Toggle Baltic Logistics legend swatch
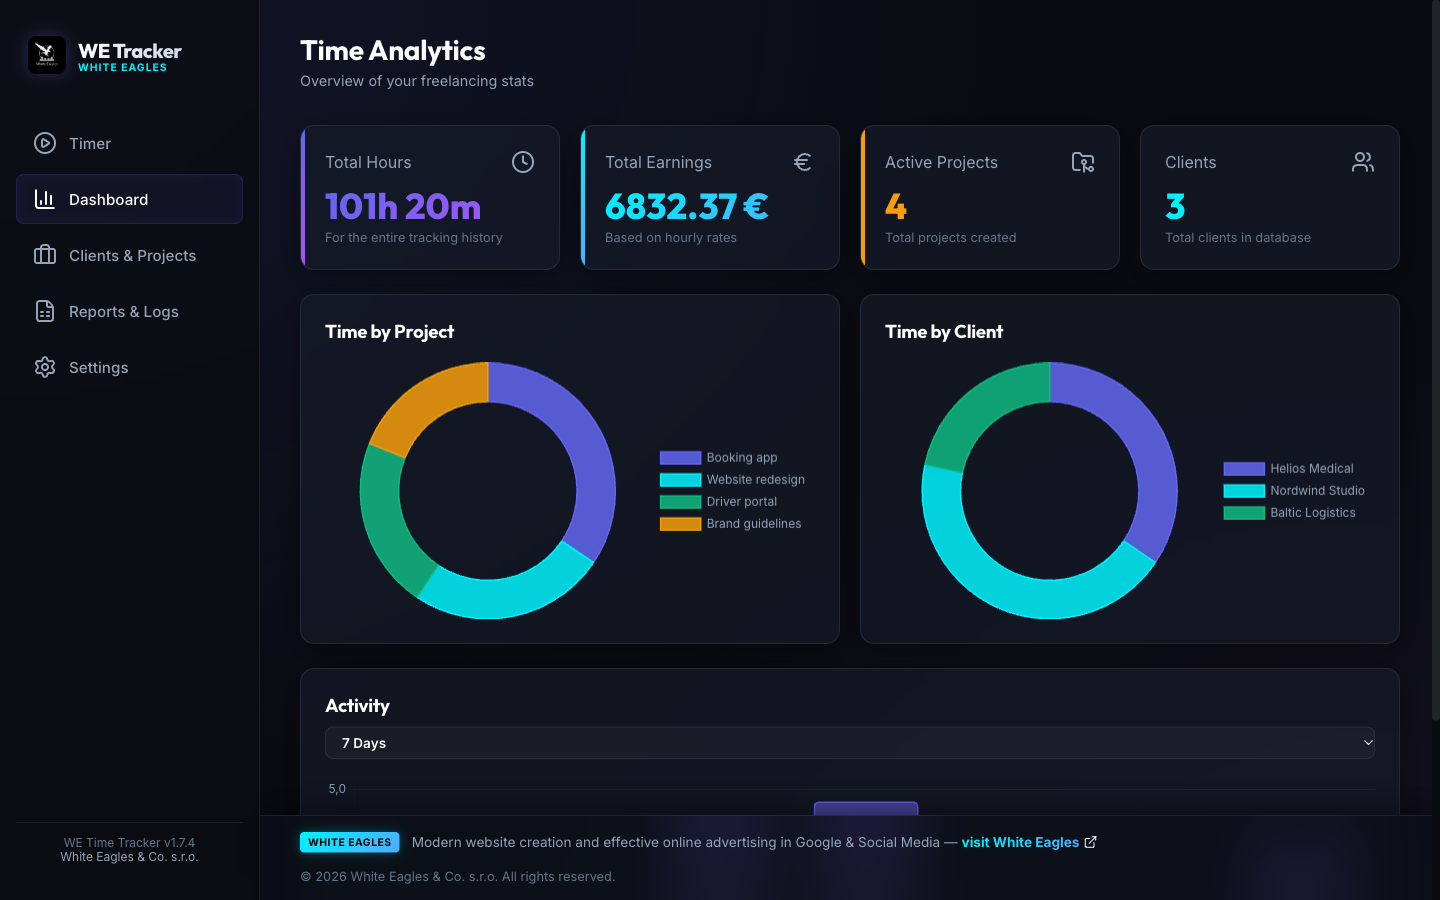The image size is (1440, 900). [x=1244, y=513]
